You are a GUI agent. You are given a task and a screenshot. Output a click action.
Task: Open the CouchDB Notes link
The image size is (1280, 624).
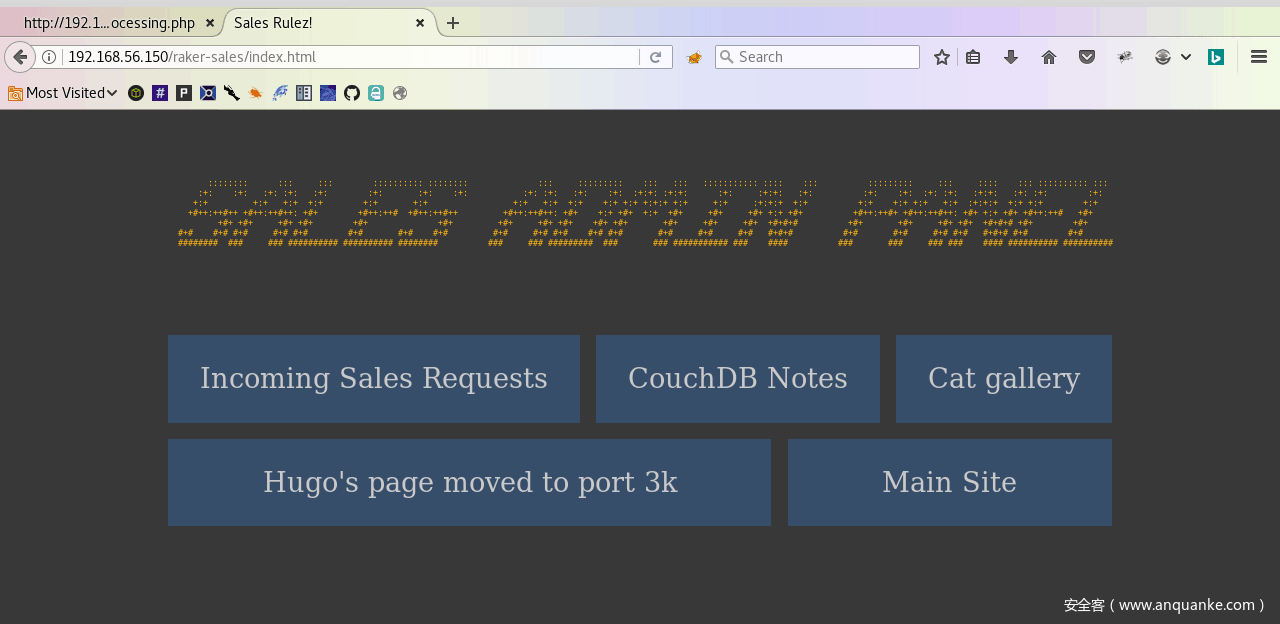coord(738,379)
